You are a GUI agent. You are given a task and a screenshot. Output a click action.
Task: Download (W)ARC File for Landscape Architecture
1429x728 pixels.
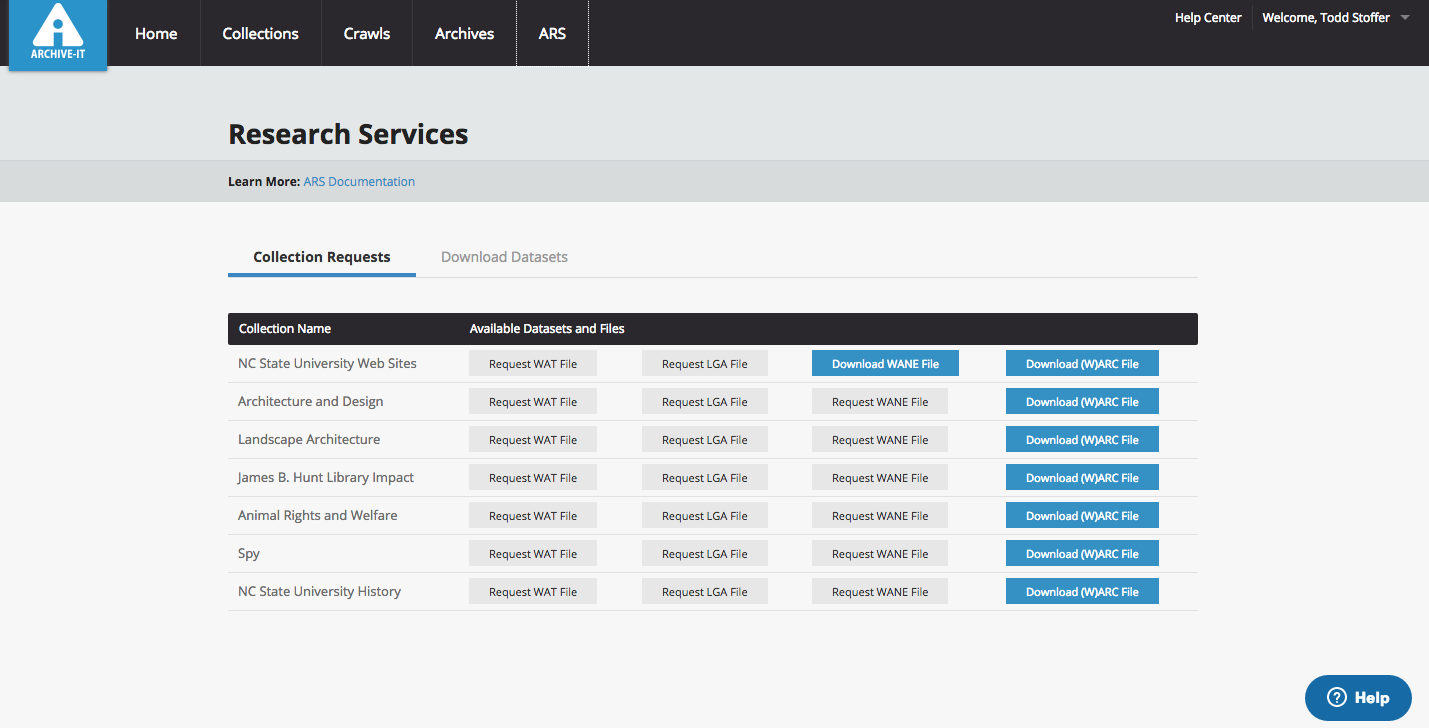(1082, 440)
